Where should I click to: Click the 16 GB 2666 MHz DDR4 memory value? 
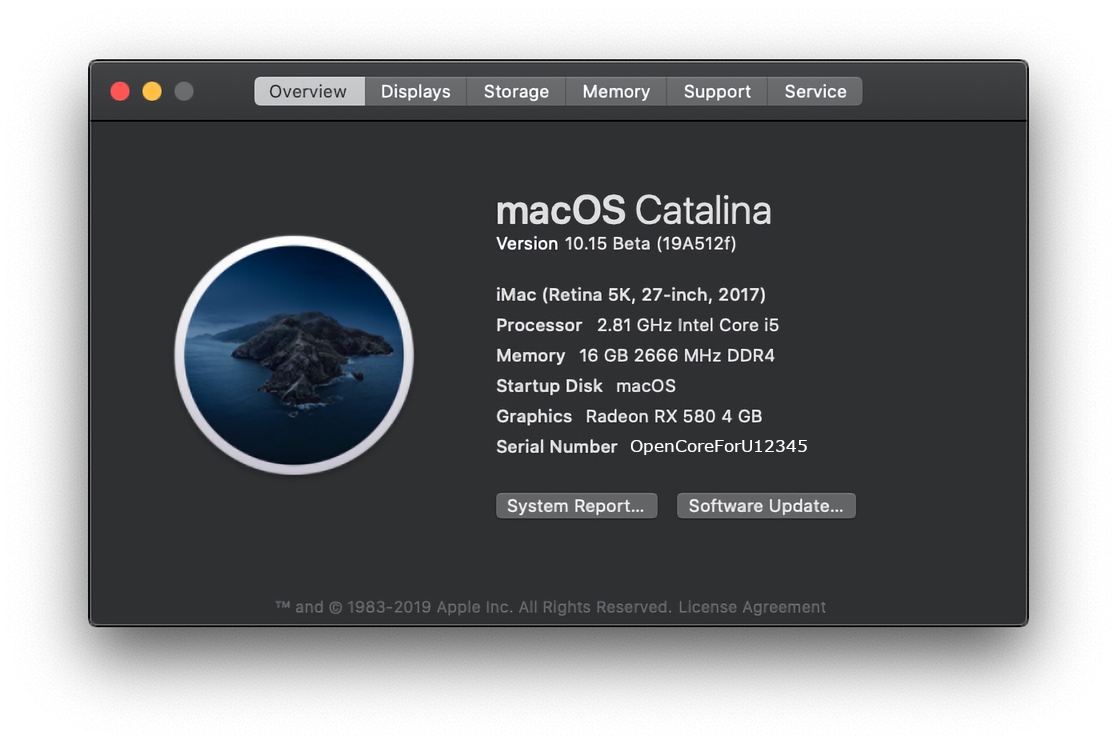677,356
